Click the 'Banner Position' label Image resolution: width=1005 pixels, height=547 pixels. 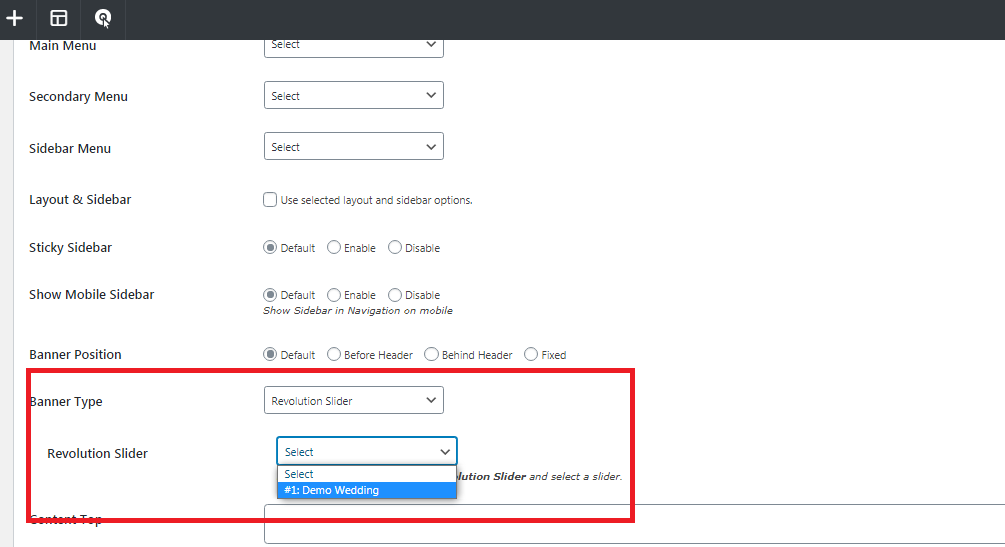75,355
